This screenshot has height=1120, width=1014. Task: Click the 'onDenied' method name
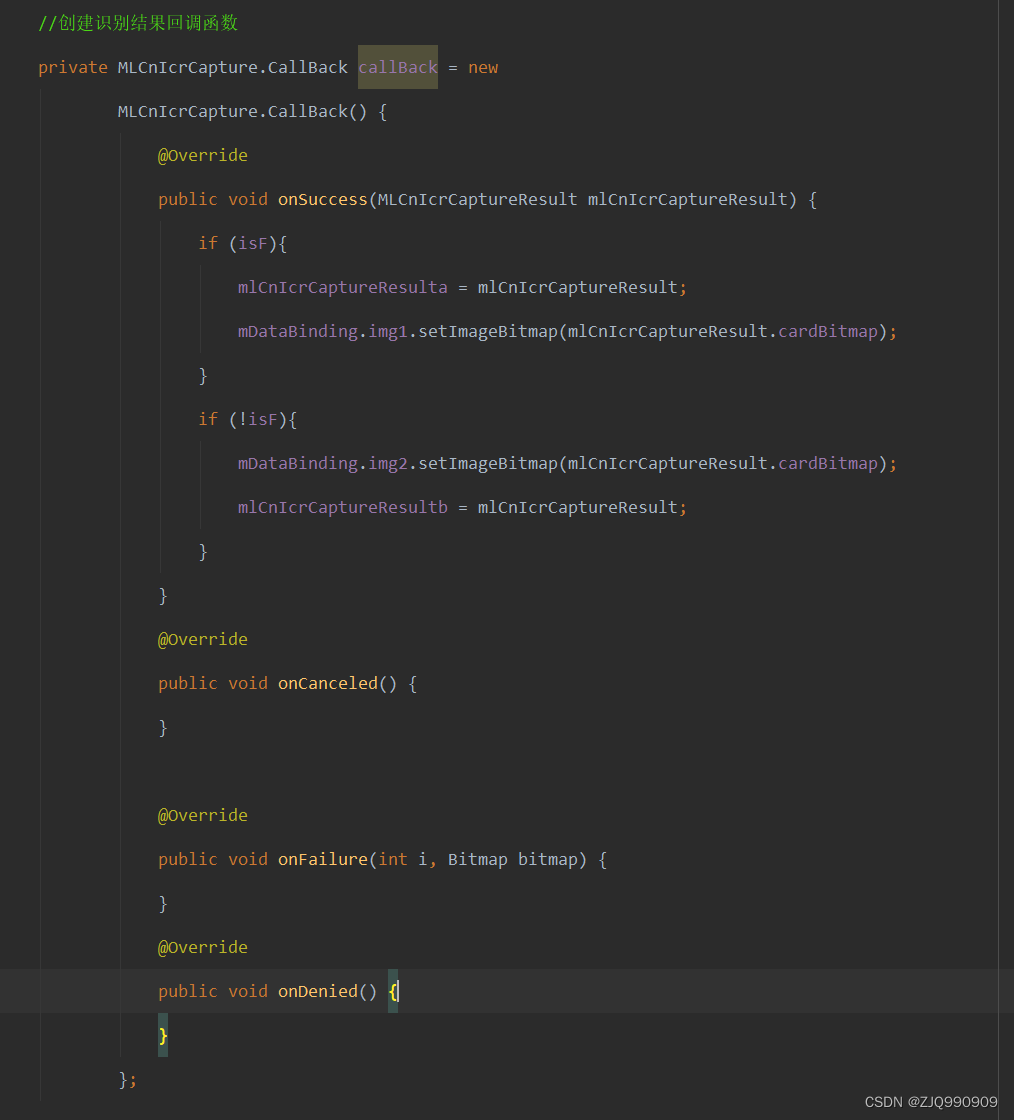318,991
